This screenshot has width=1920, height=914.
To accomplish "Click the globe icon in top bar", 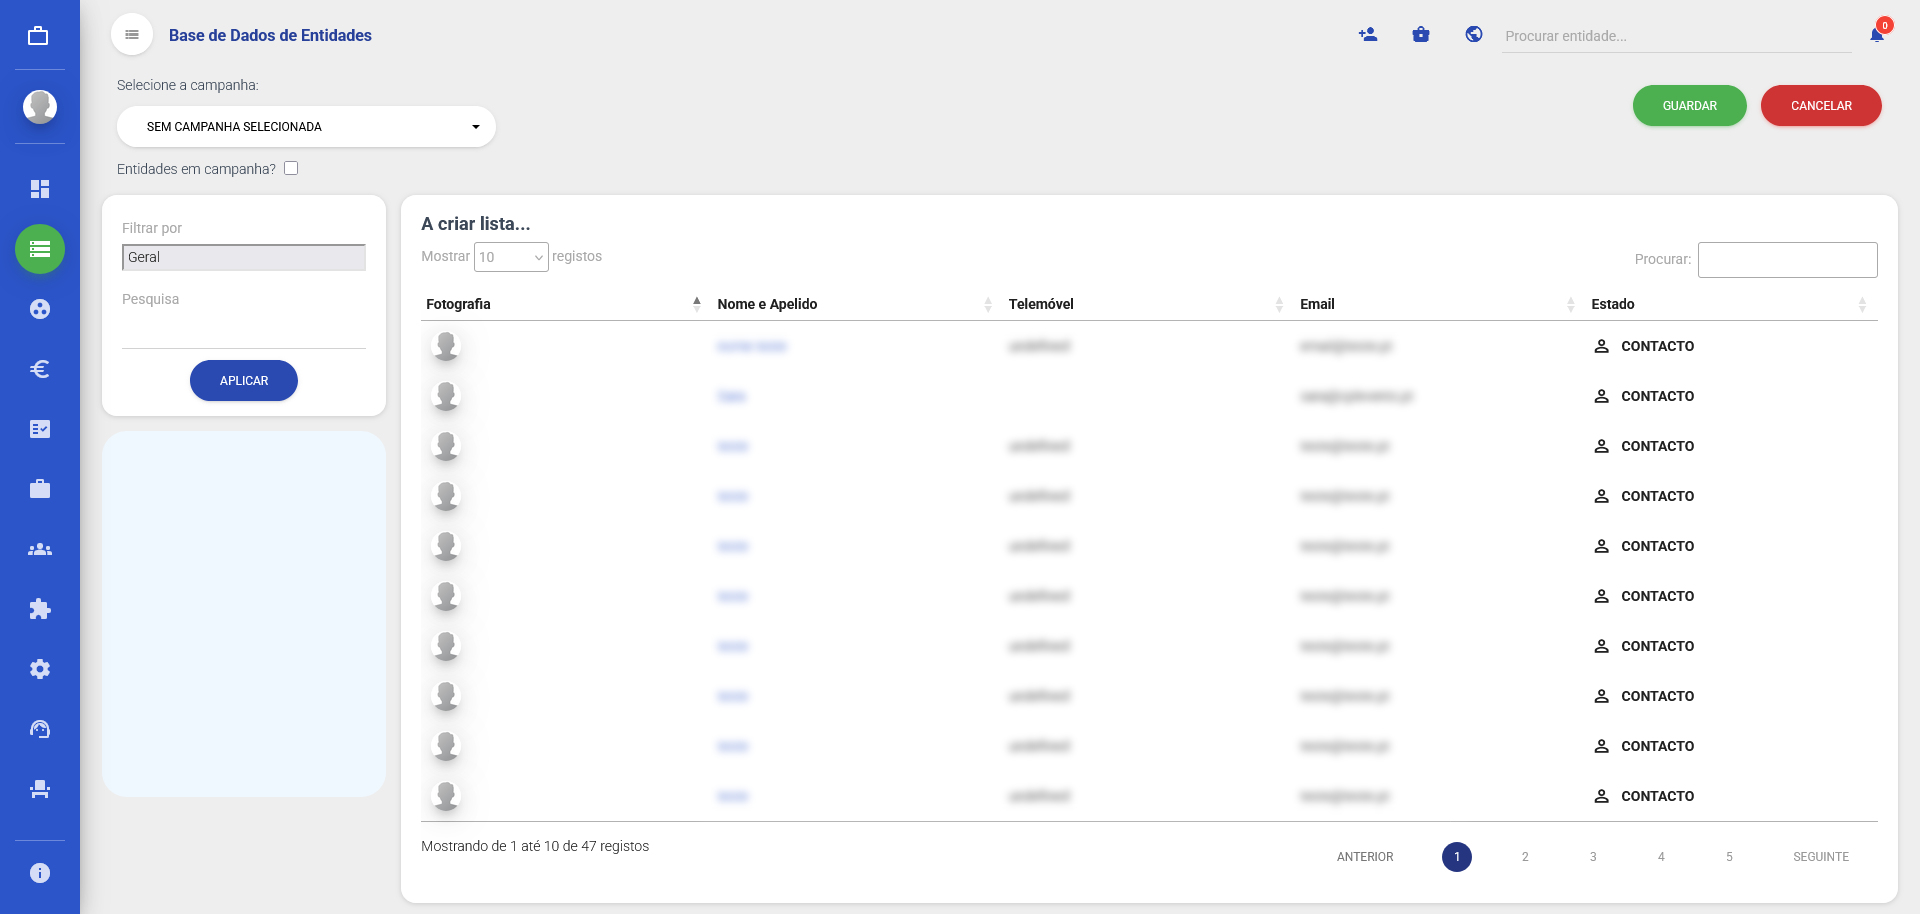I will click(x=1473, y=35).
